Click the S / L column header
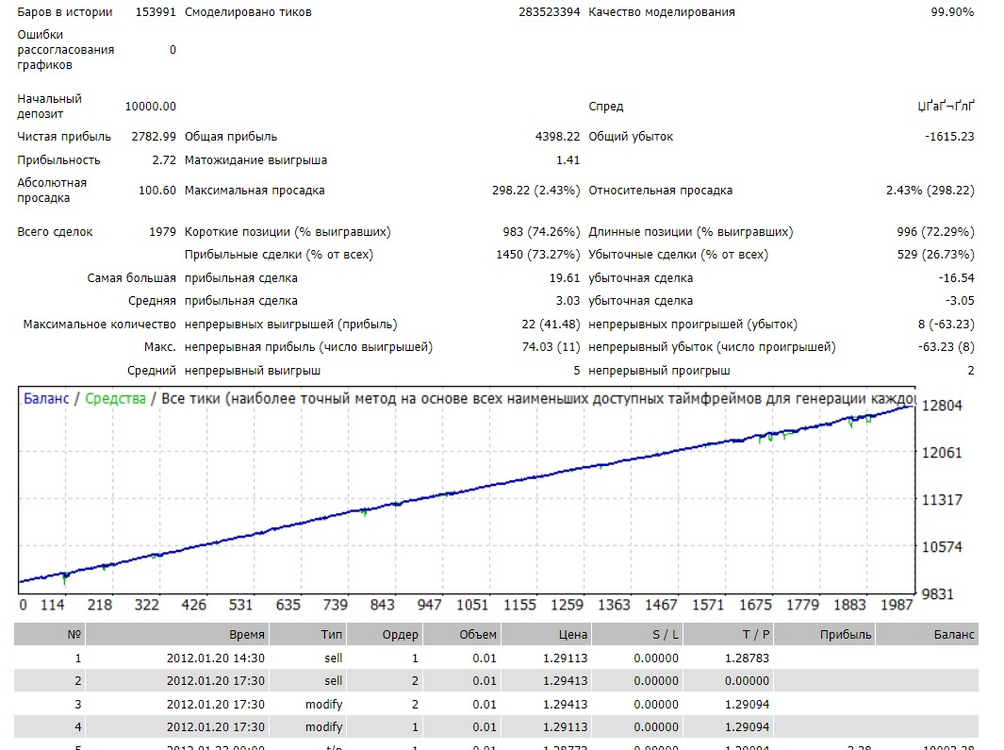 pos(665,634)
